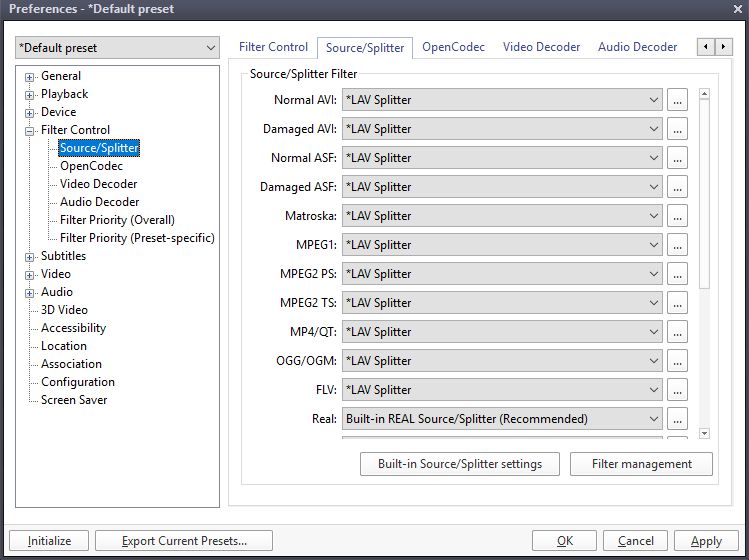
Task: Open the MP4/QT splitter dropdown
Action: click(502, 332)
